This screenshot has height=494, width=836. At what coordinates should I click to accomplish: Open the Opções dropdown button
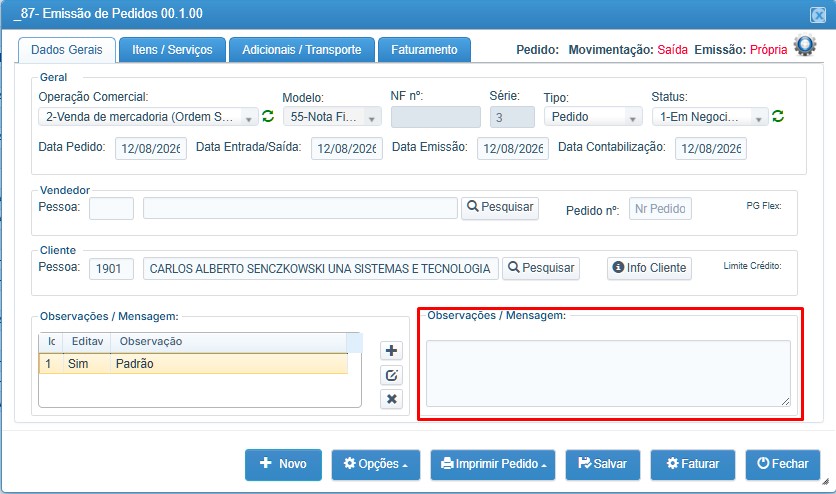coord(376,464)
